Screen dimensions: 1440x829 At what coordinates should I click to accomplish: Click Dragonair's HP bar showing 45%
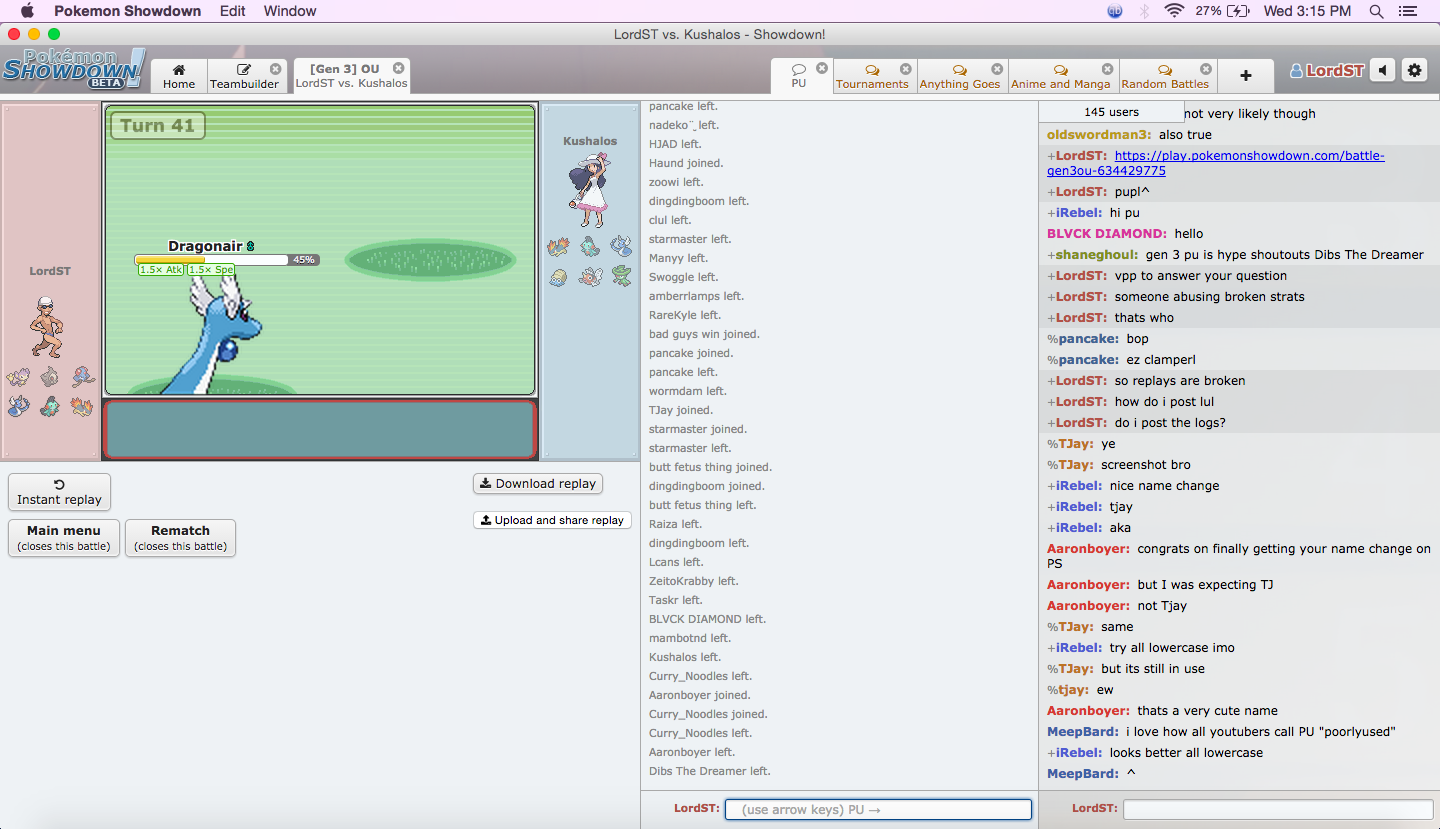pyautogui.click(x=227, y=260)
